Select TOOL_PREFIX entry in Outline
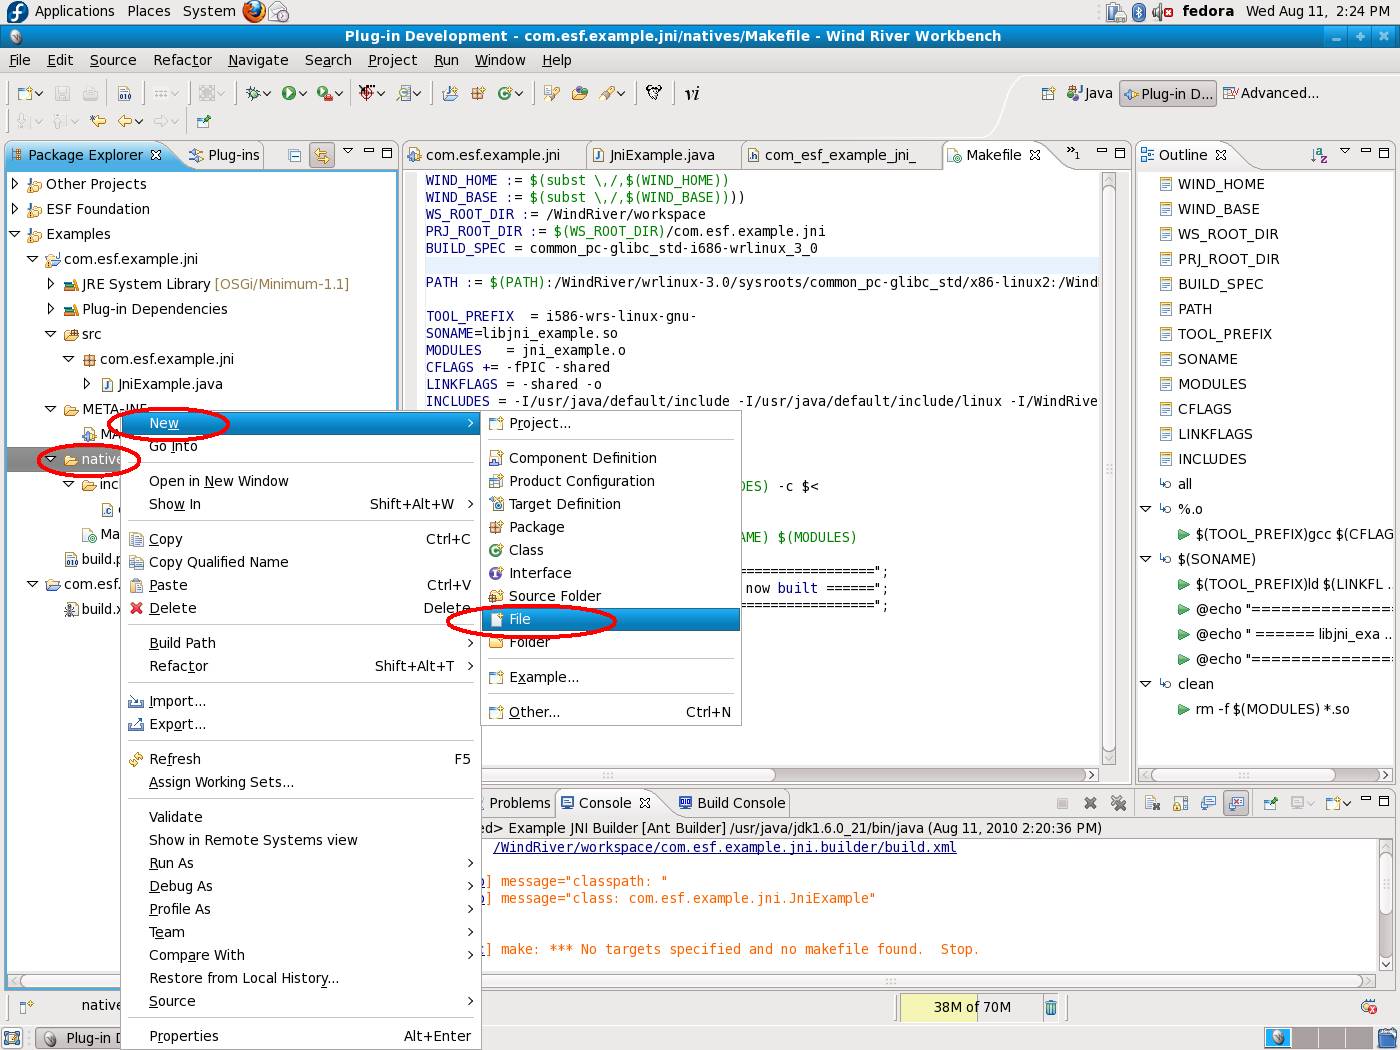The image size is (1400, 1050). coord(1224,334)
